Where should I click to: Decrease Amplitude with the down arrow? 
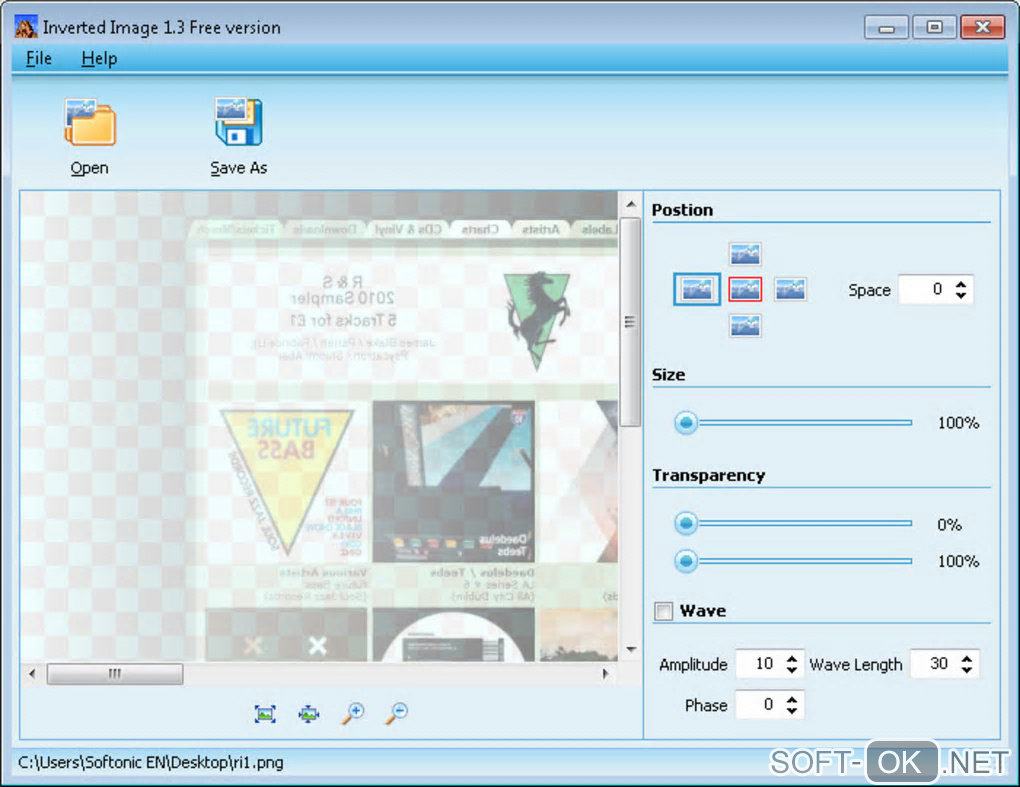coord(792,670)
